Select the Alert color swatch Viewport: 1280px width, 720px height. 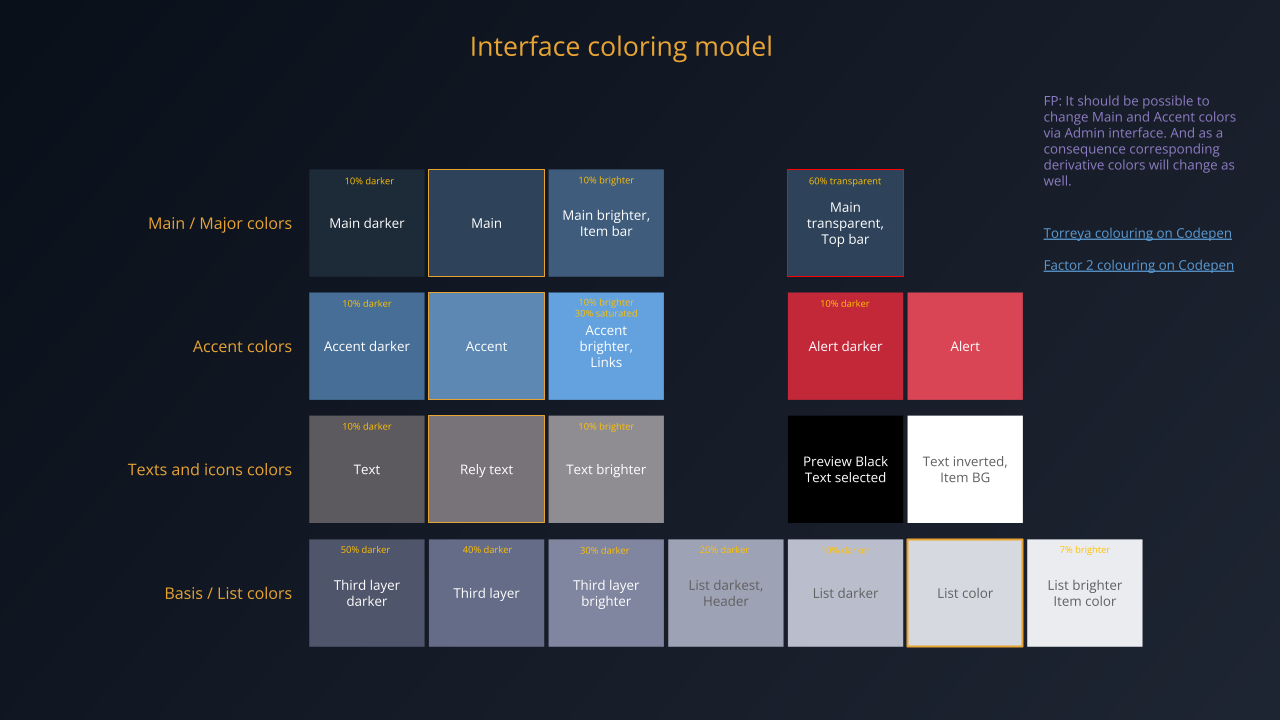(964, 345)
